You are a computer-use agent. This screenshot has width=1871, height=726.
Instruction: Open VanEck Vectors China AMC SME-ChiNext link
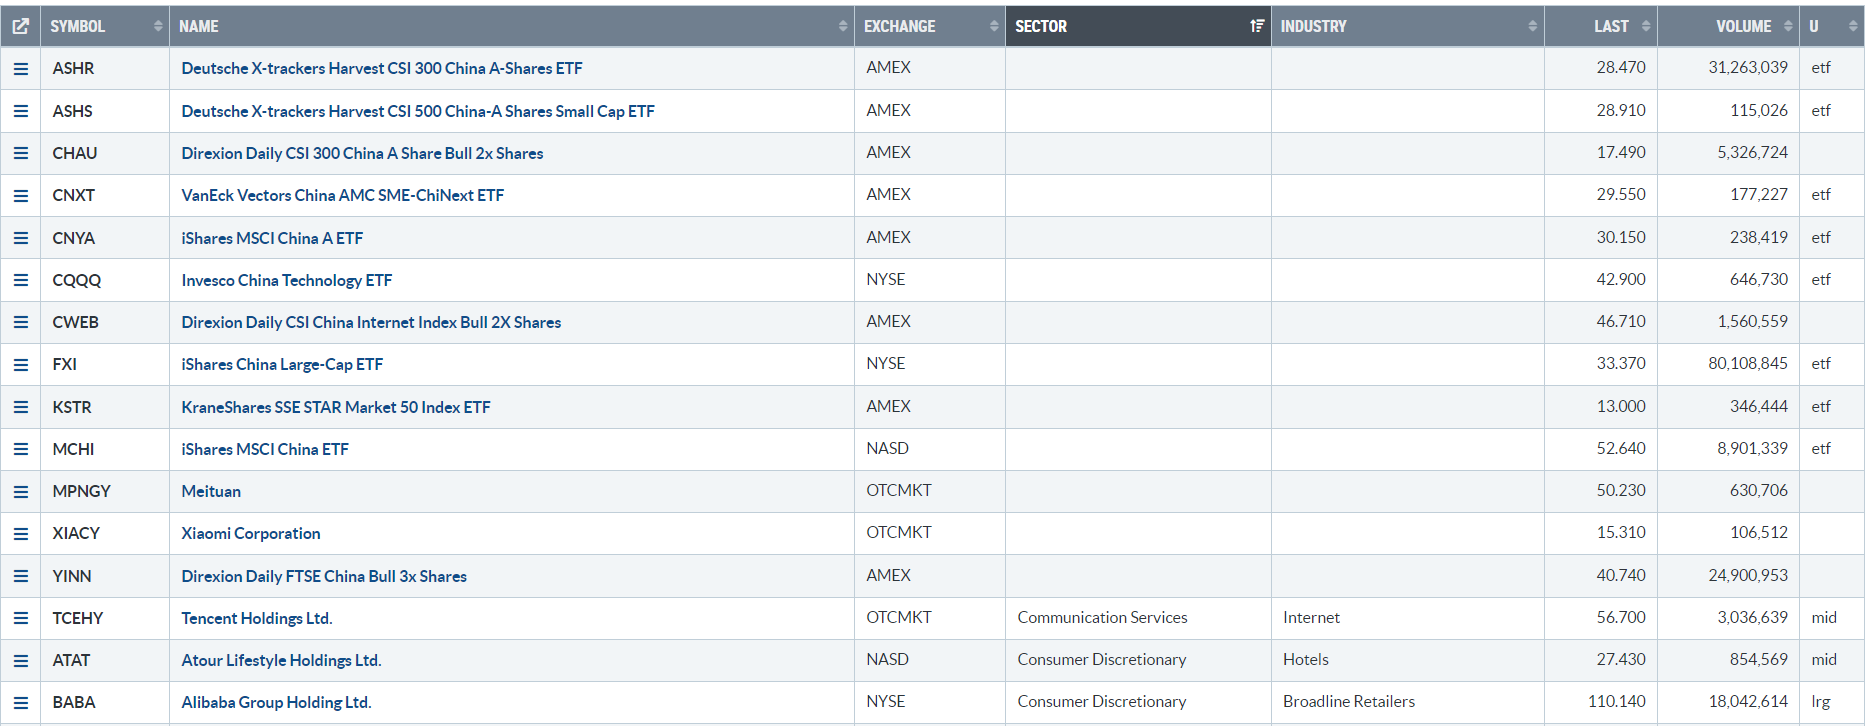point(343,195)
